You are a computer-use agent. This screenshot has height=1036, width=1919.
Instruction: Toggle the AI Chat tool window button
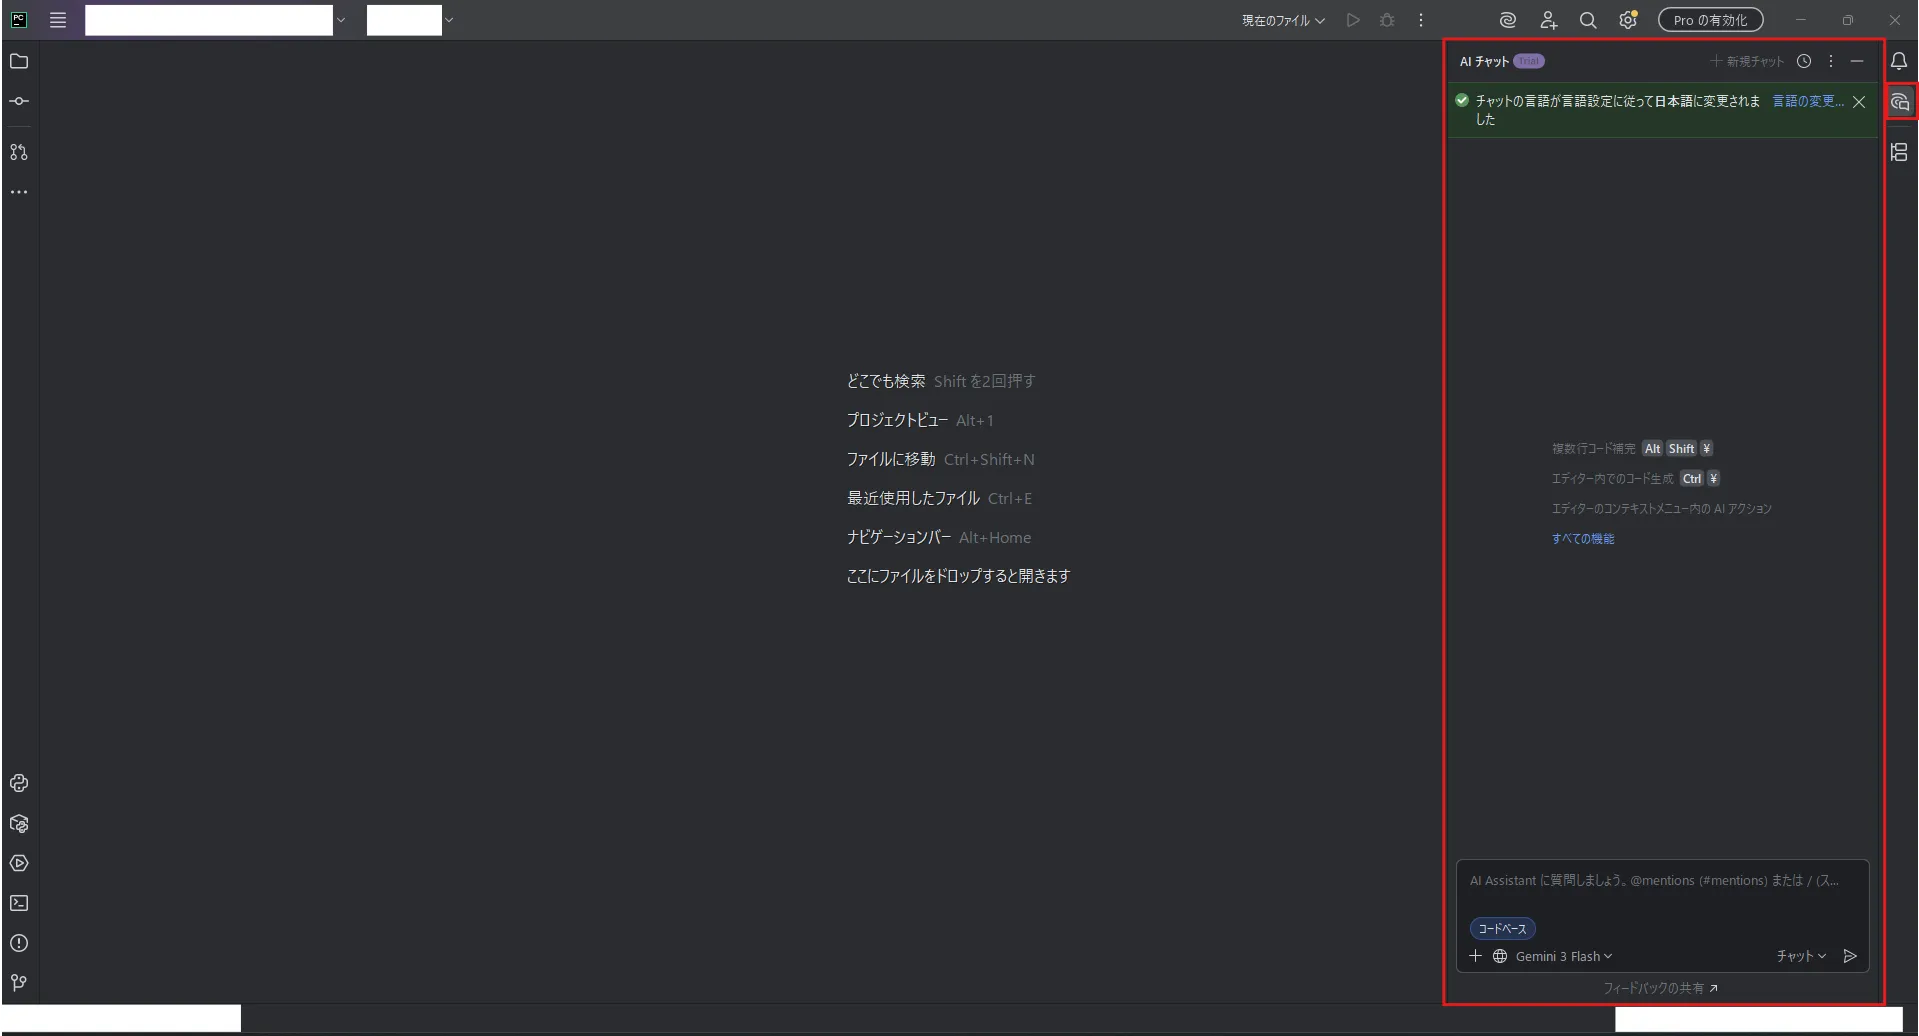1900,102
